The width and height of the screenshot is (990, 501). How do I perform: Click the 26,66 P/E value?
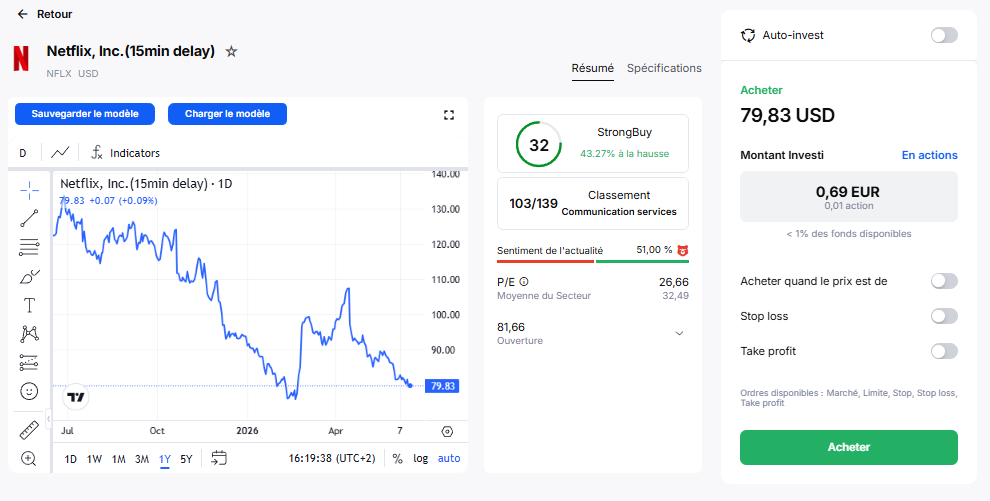click(x=674, y=282)
